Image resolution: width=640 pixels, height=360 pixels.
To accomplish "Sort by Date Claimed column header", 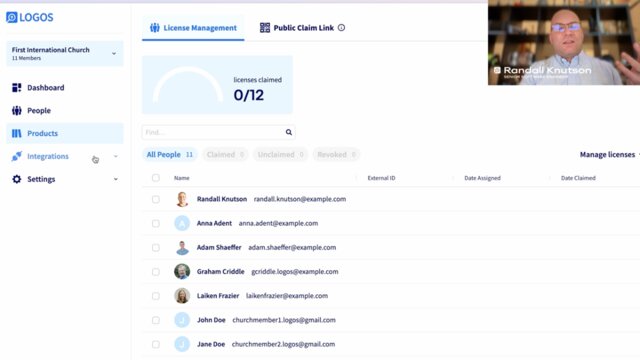I will 578,178.
